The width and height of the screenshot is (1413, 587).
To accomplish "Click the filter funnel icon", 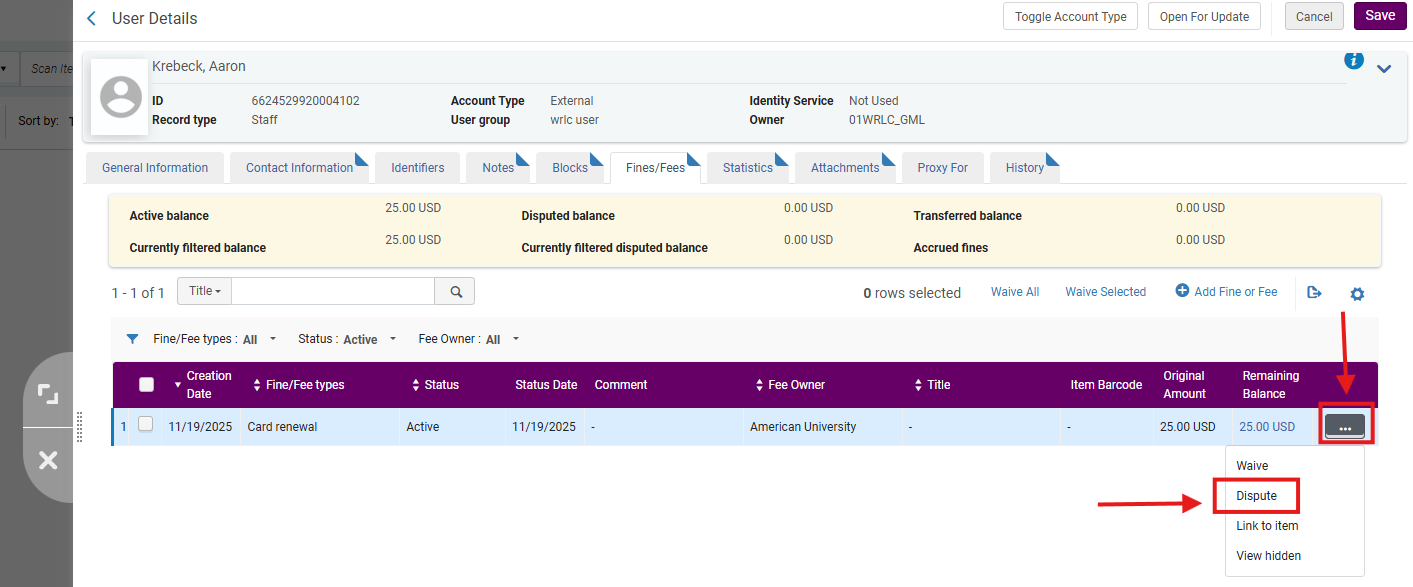I will pos(132,339).
